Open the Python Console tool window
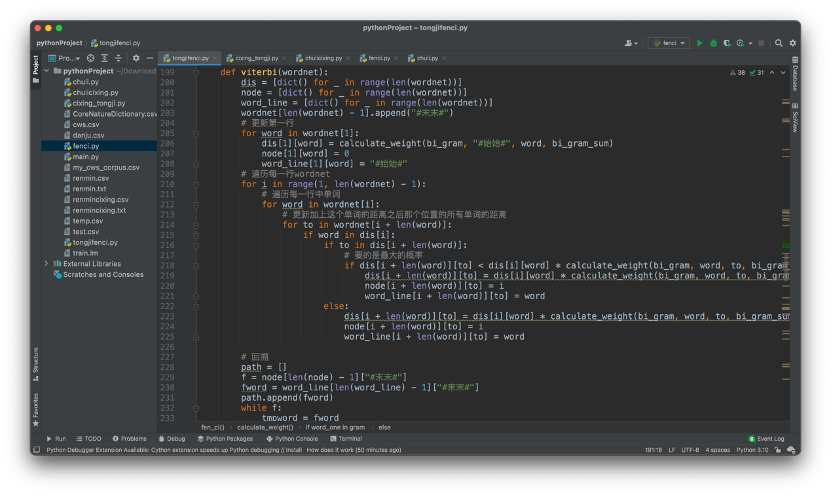This screenshot has width=832, height=496. coord(292,439)
